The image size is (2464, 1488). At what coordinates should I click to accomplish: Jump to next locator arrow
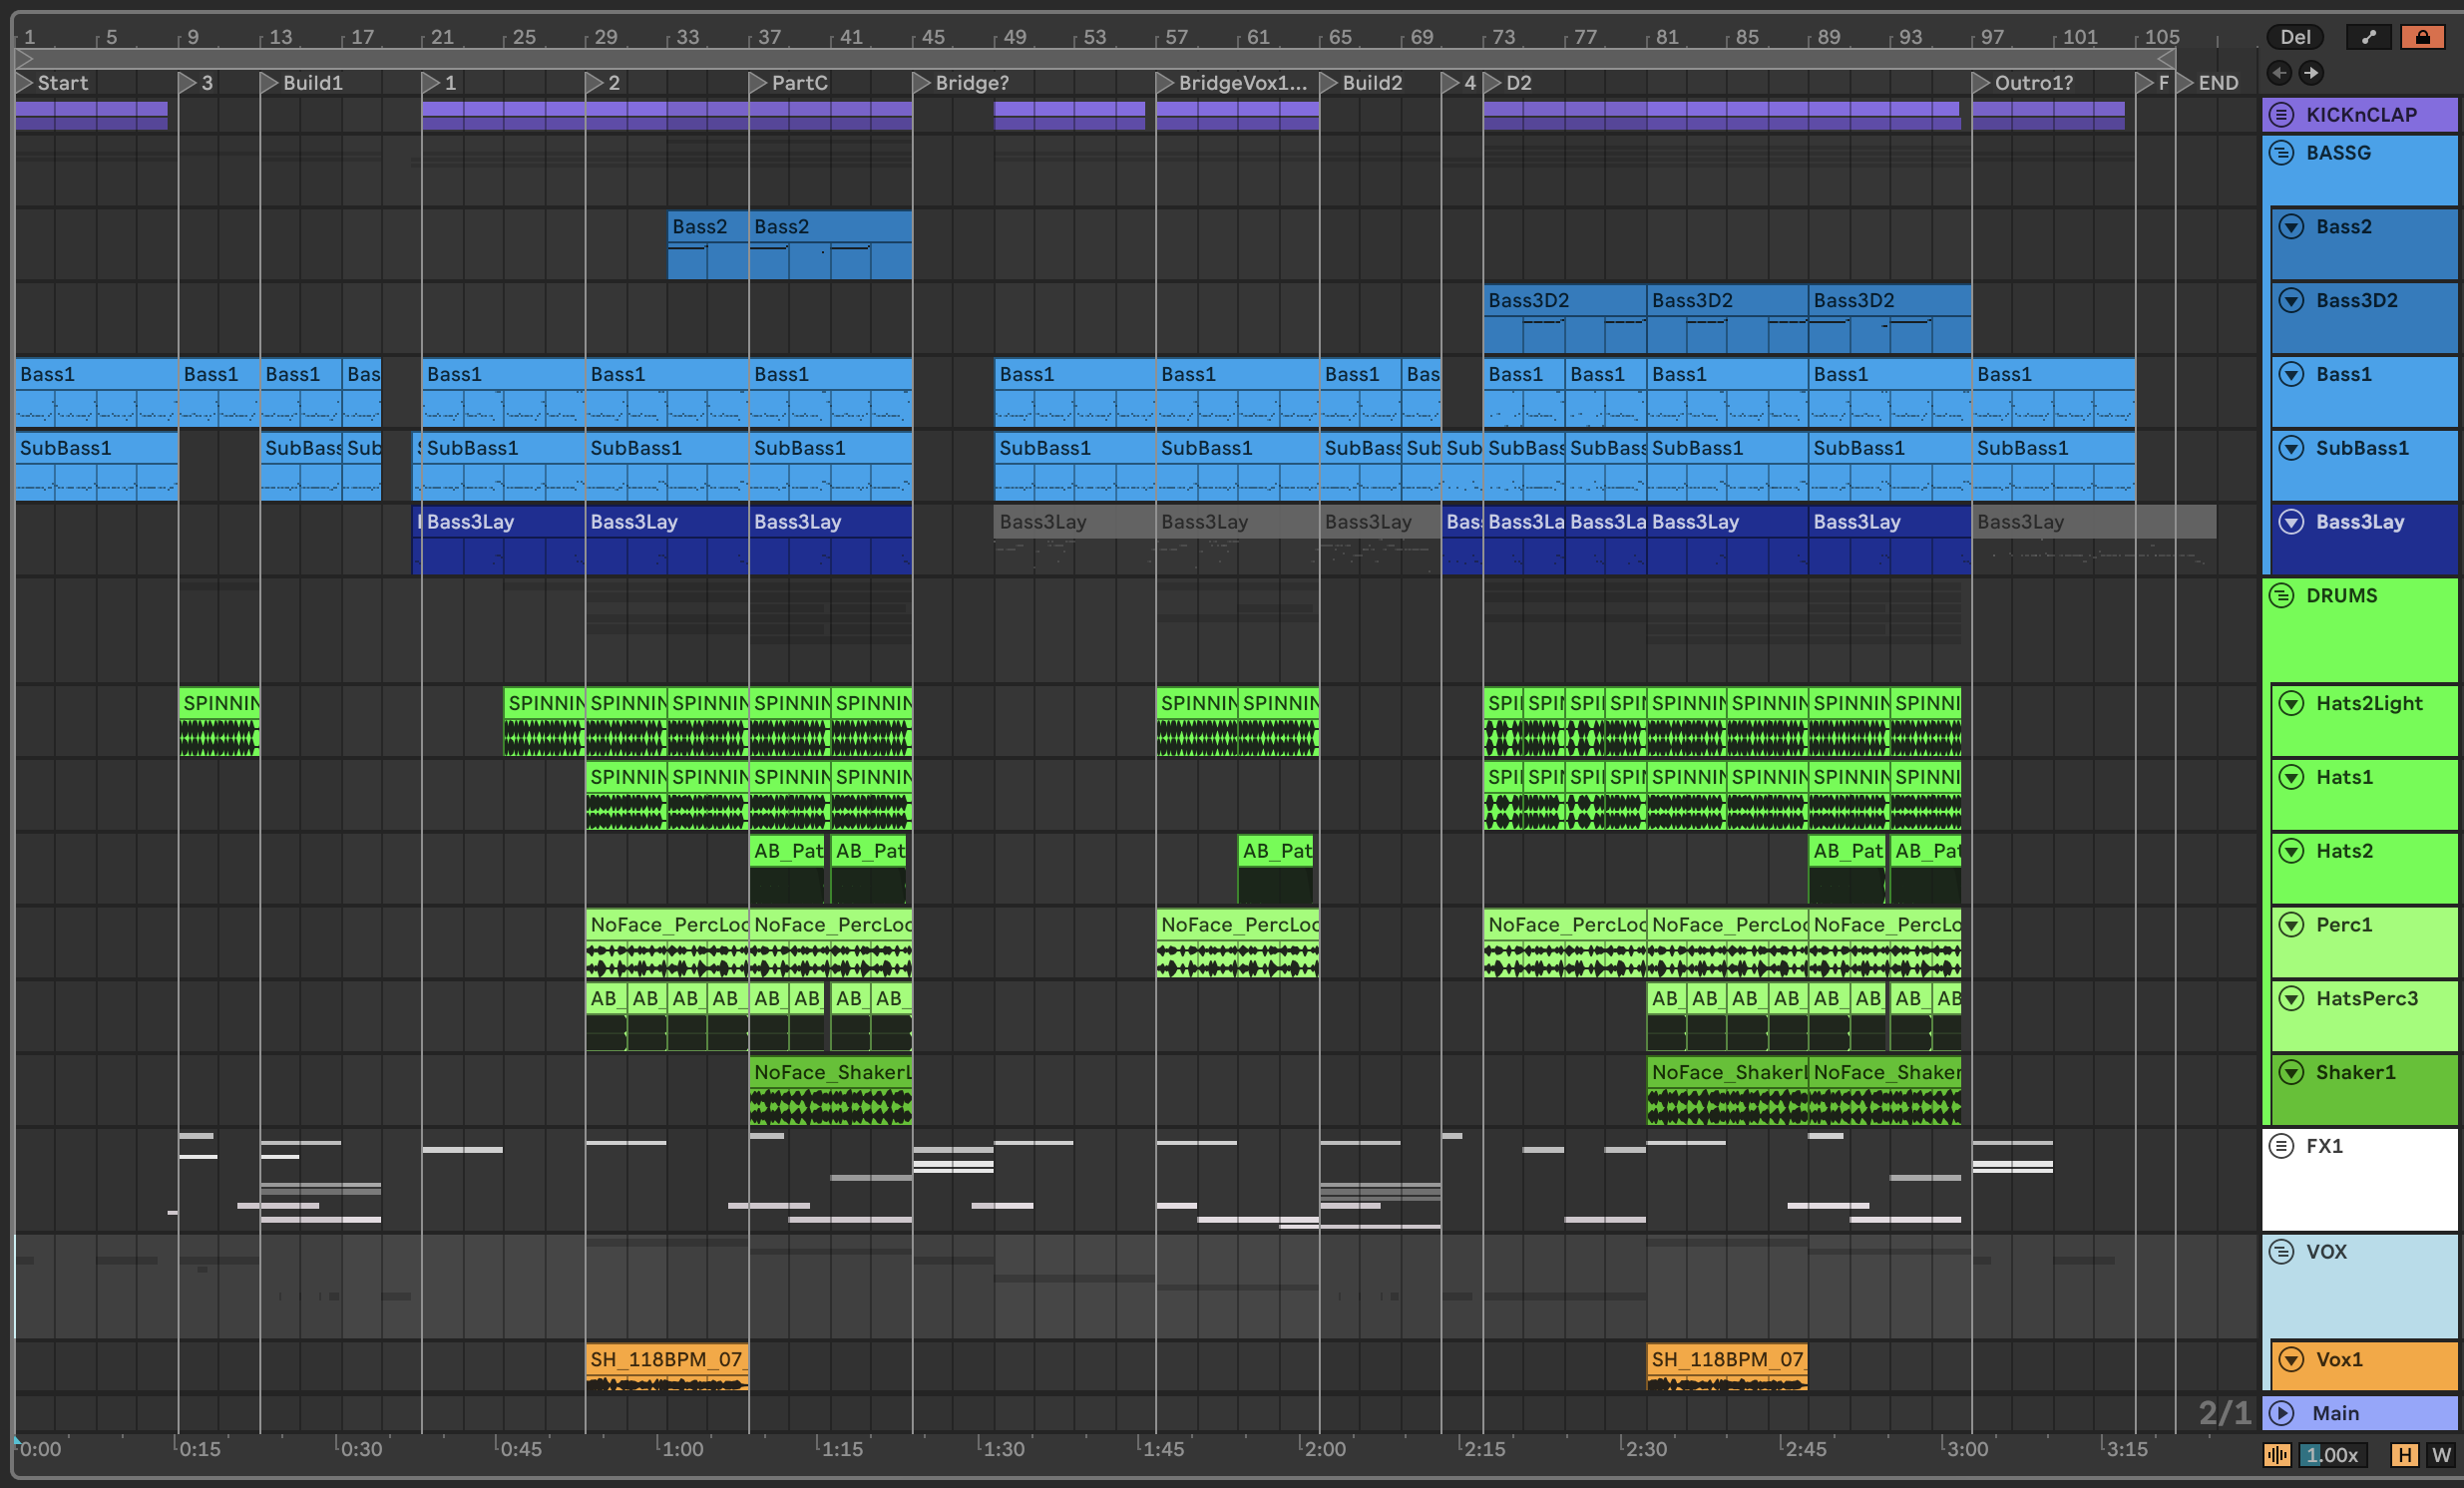[x=2311, y=72]
